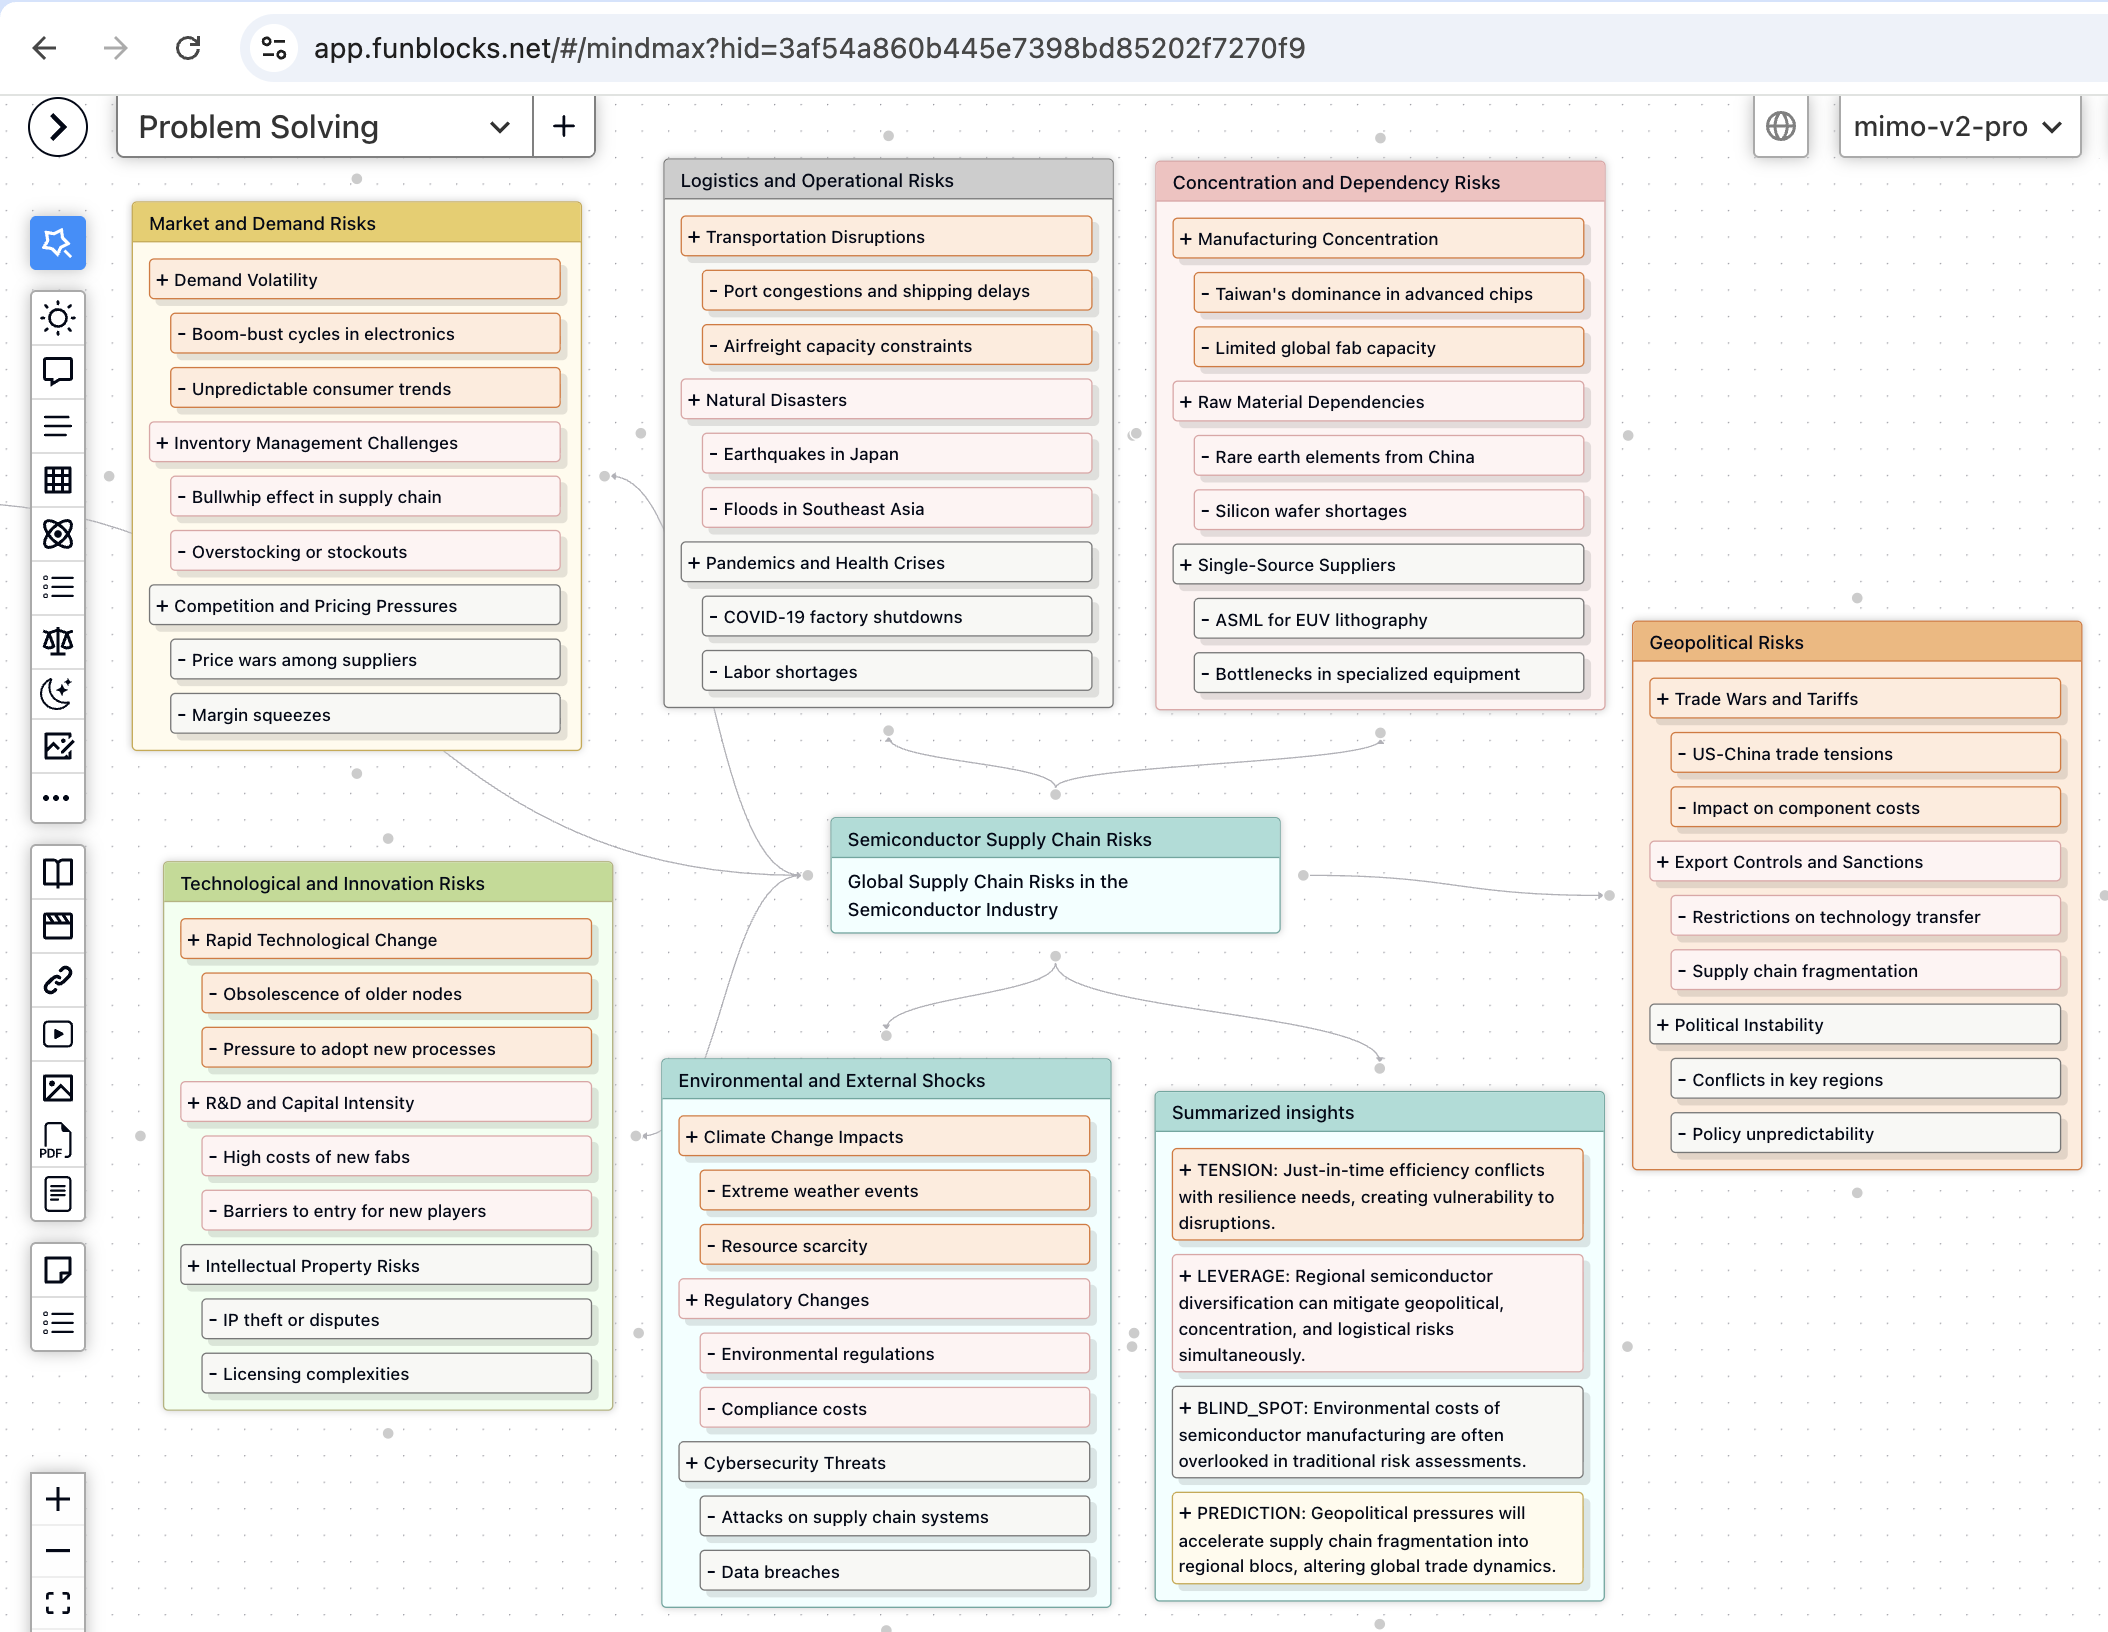The image size is (2108, 1632).
Task: Open the PDF export icon
Action: (x=57, y=1141)
